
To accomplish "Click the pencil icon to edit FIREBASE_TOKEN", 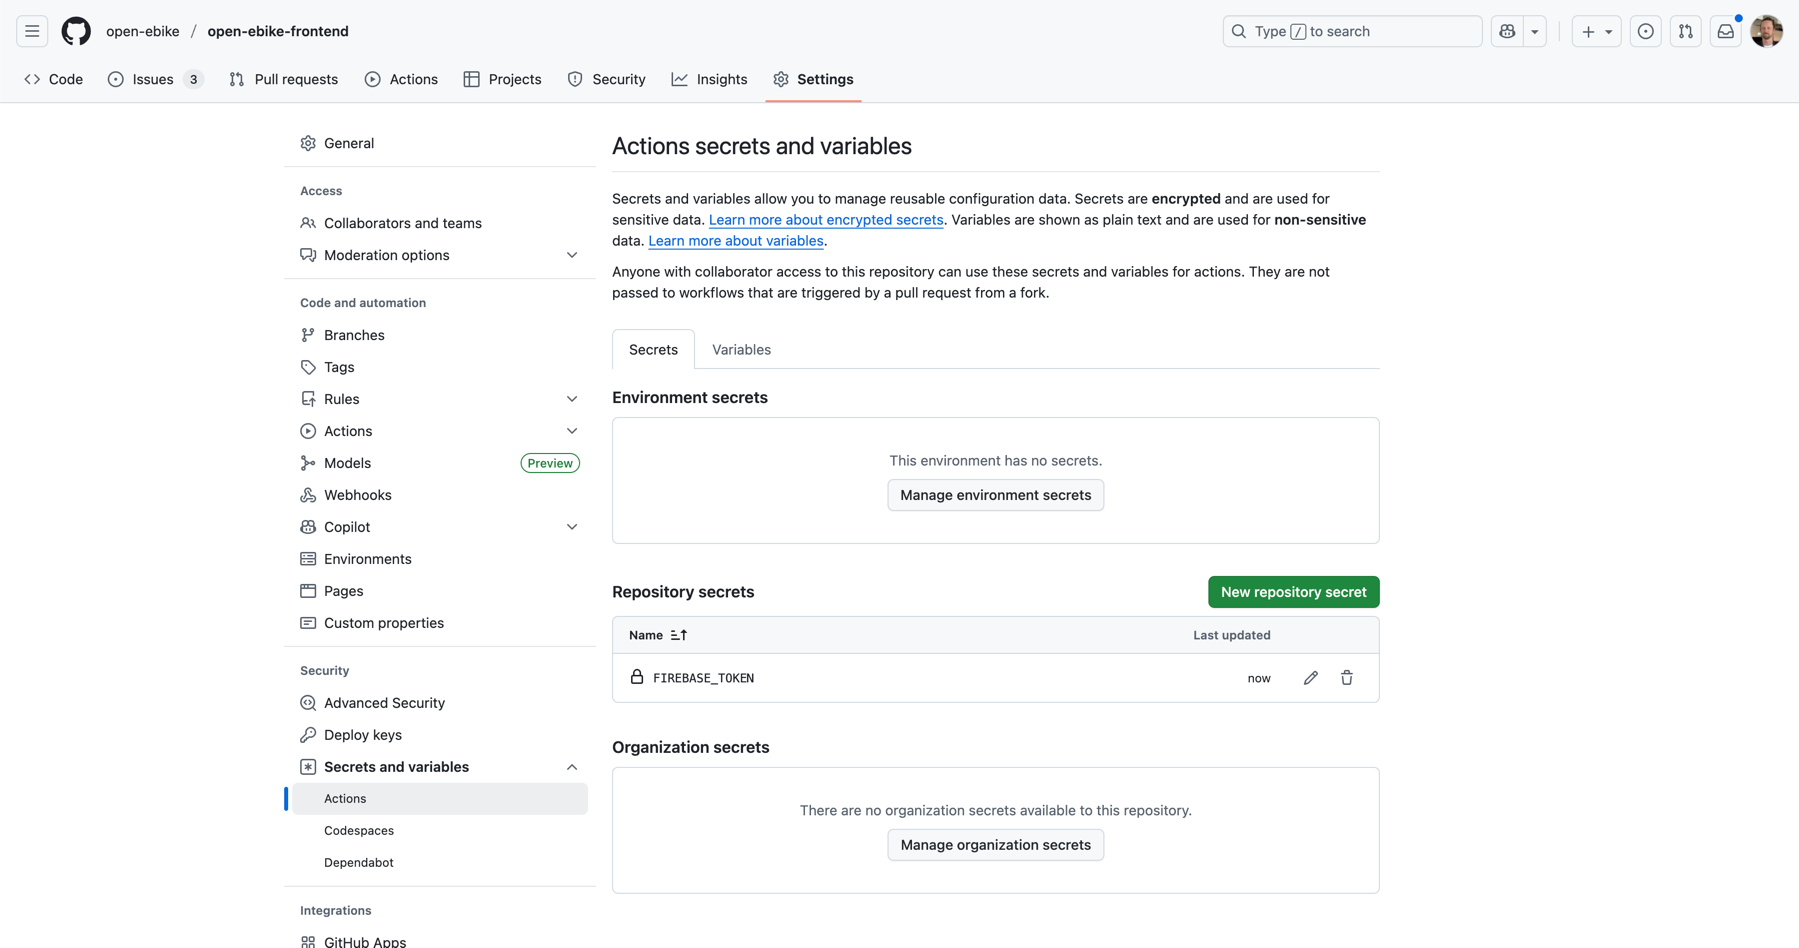I will click(x=1310, y=678).
